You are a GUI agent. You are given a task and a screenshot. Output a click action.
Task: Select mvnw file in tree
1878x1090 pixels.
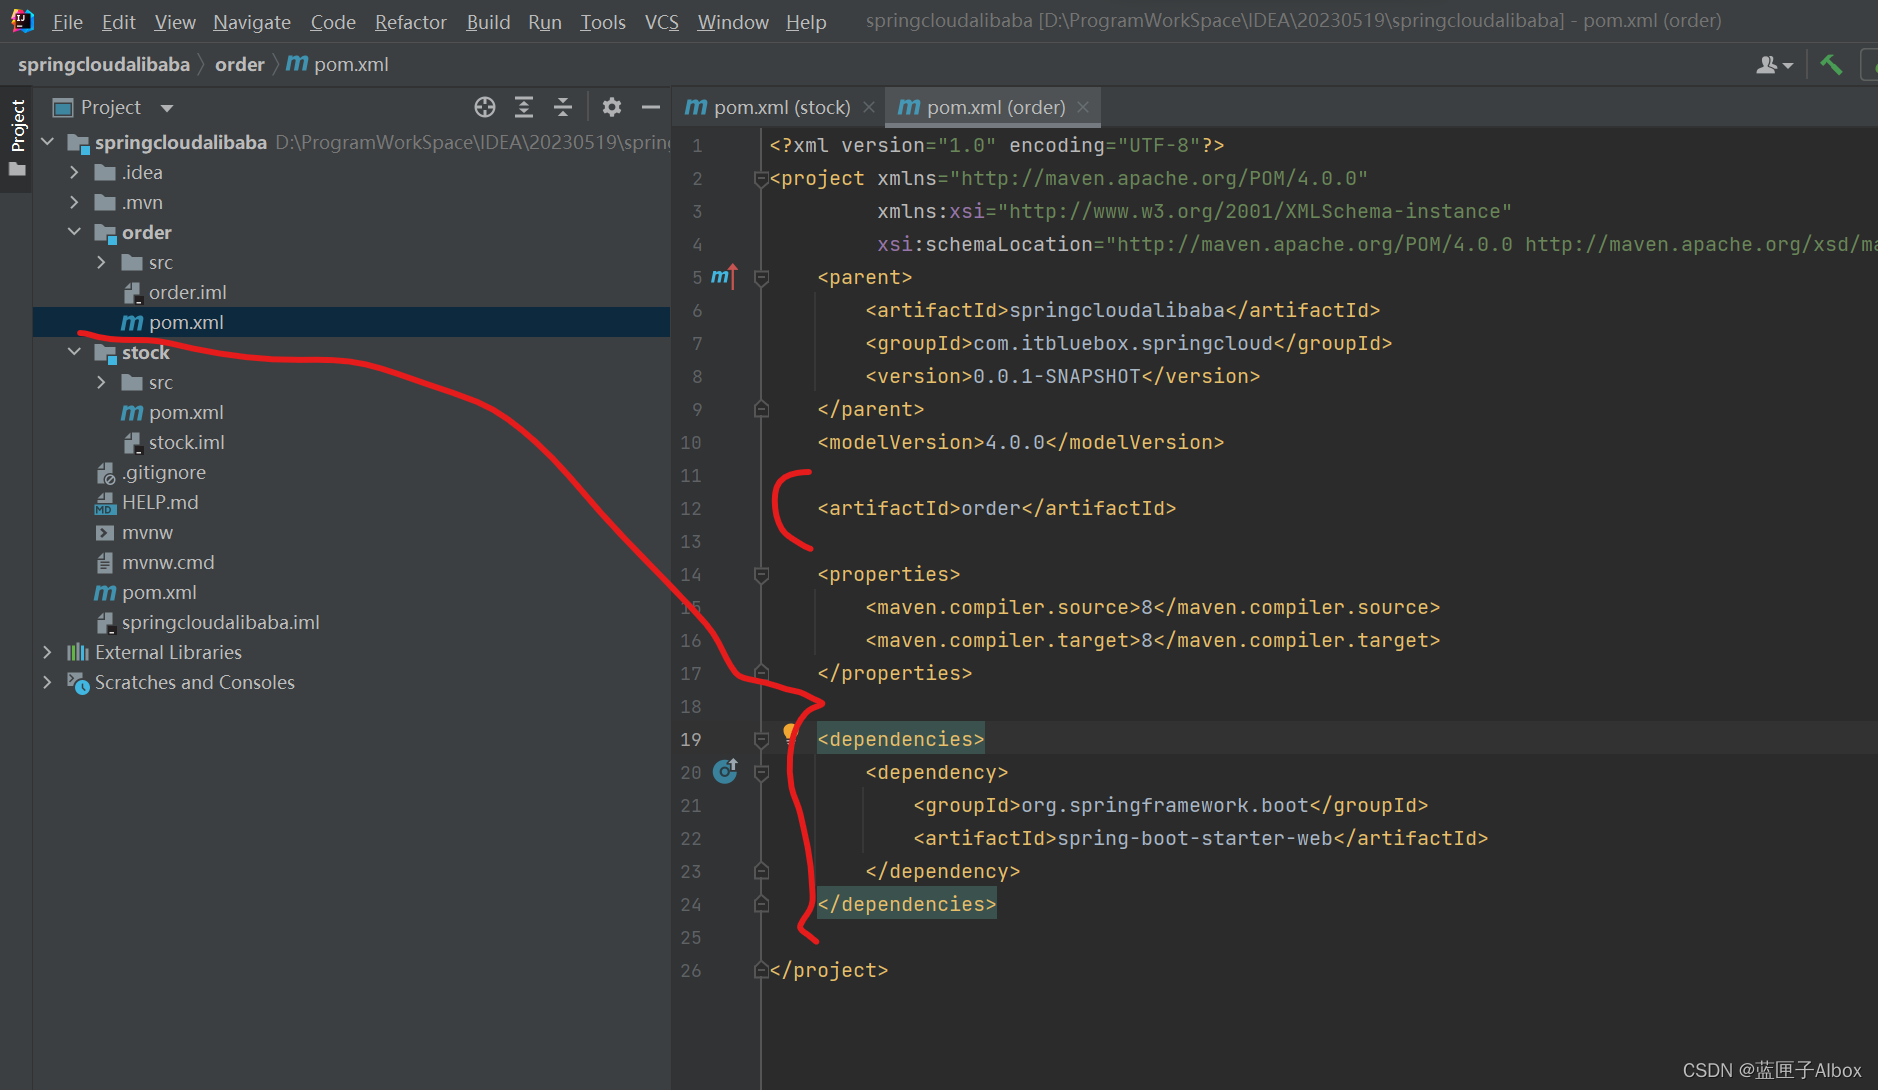[147, 532]
